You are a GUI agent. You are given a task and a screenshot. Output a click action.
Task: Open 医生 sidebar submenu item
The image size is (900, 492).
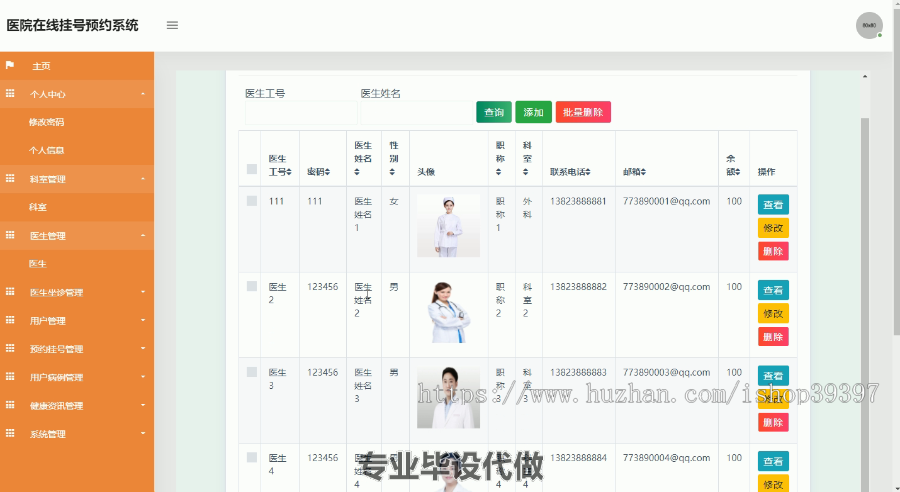(x=38, y=264)
